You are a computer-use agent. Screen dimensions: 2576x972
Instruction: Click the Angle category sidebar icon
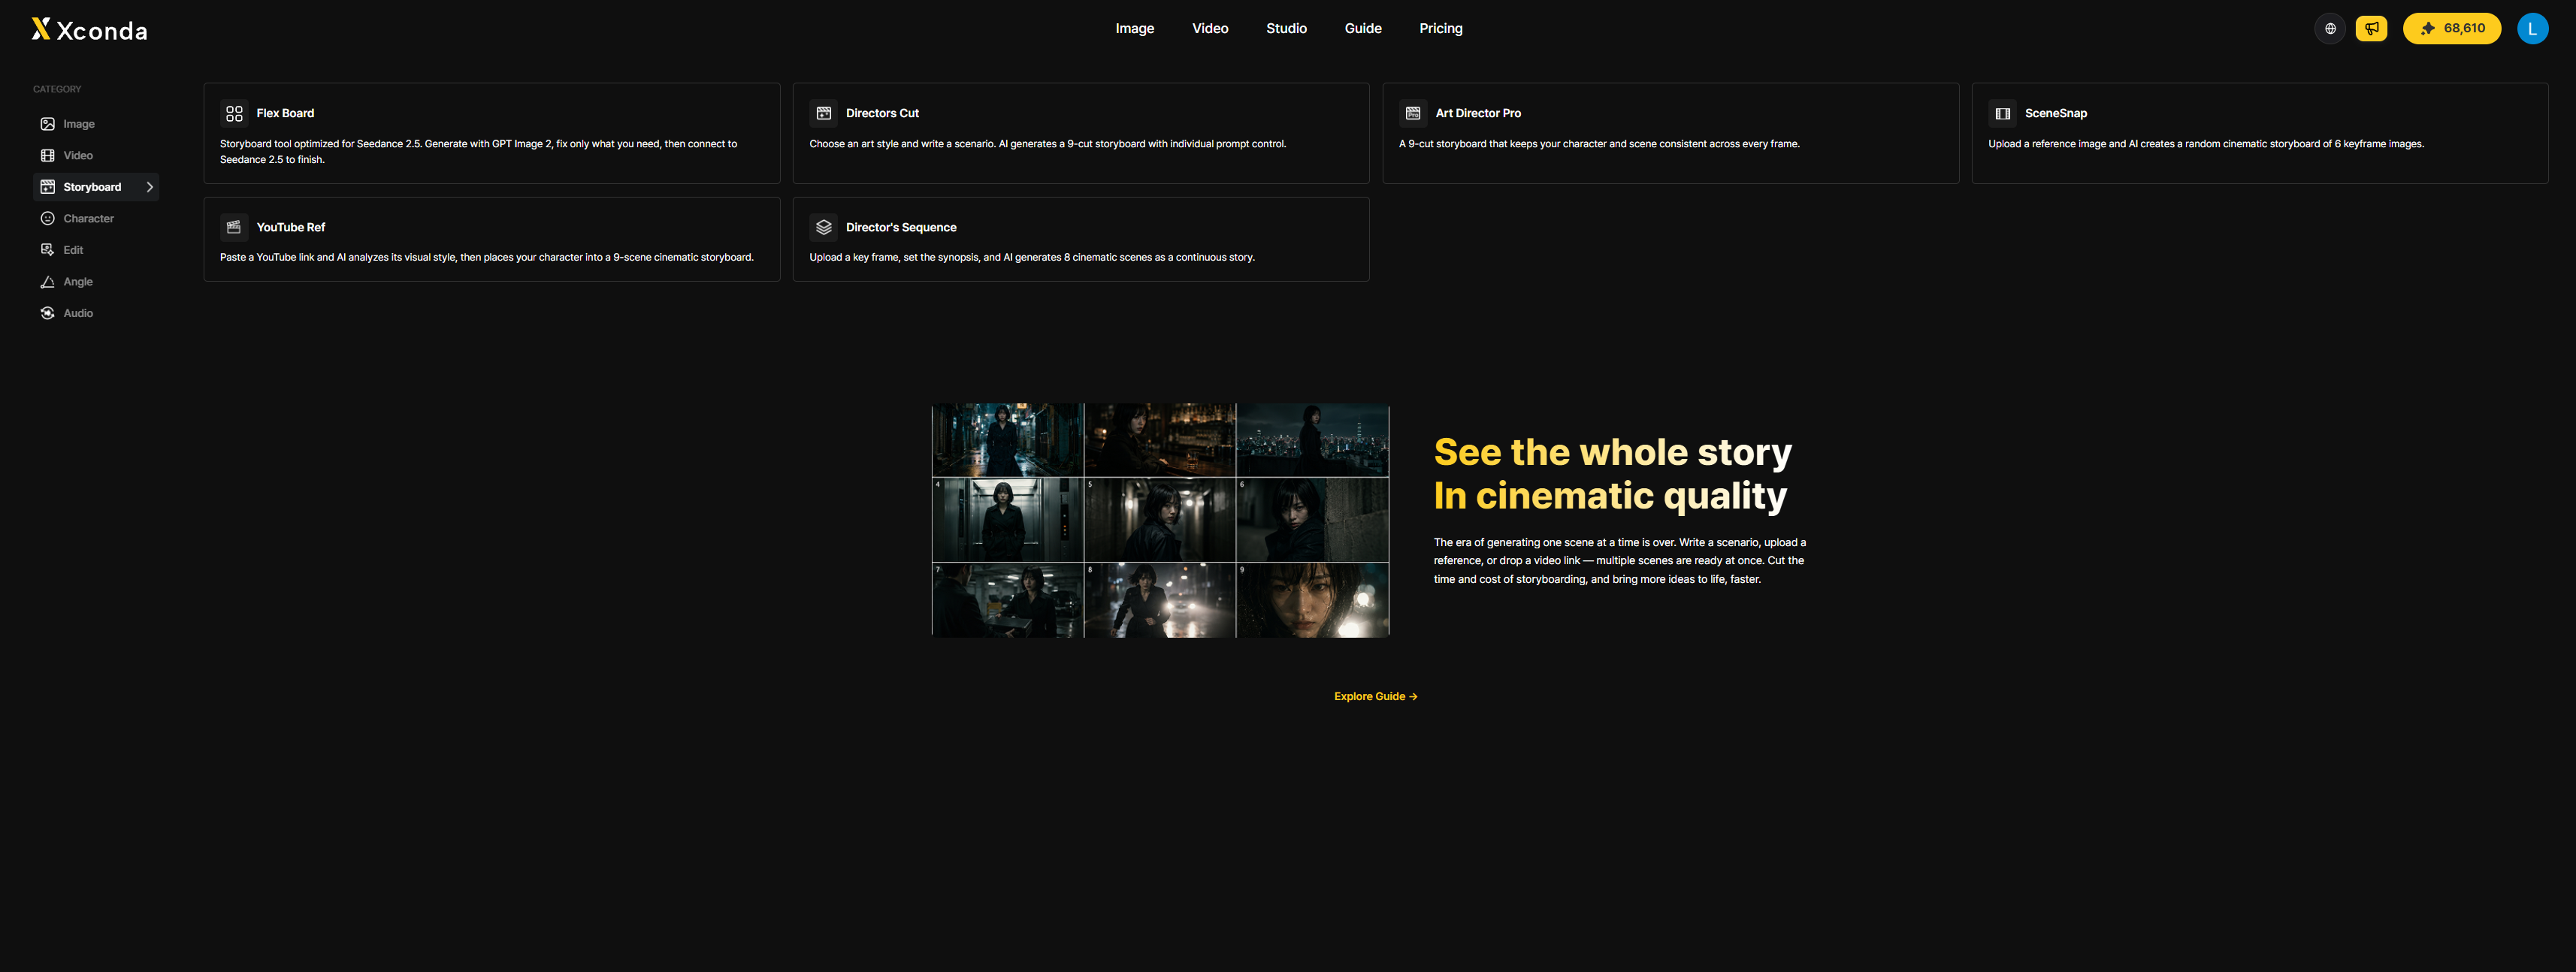[x=47, y=282]
